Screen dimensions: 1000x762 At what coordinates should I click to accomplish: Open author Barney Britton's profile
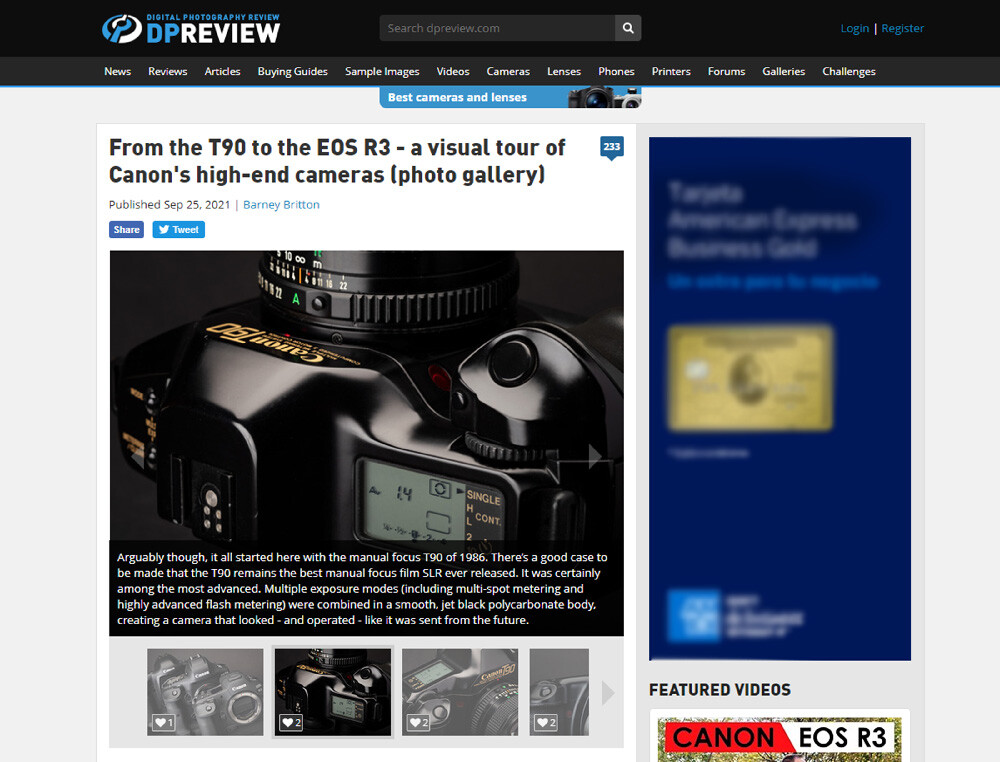click(281, 205)
